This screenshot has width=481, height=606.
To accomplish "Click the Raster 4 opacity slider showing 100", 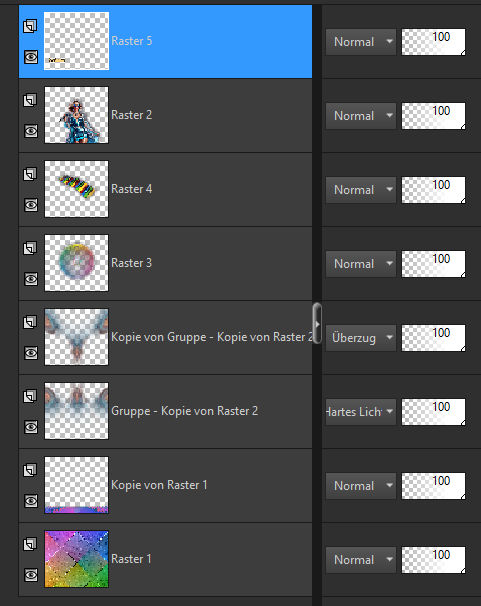I will coord(433,190).
